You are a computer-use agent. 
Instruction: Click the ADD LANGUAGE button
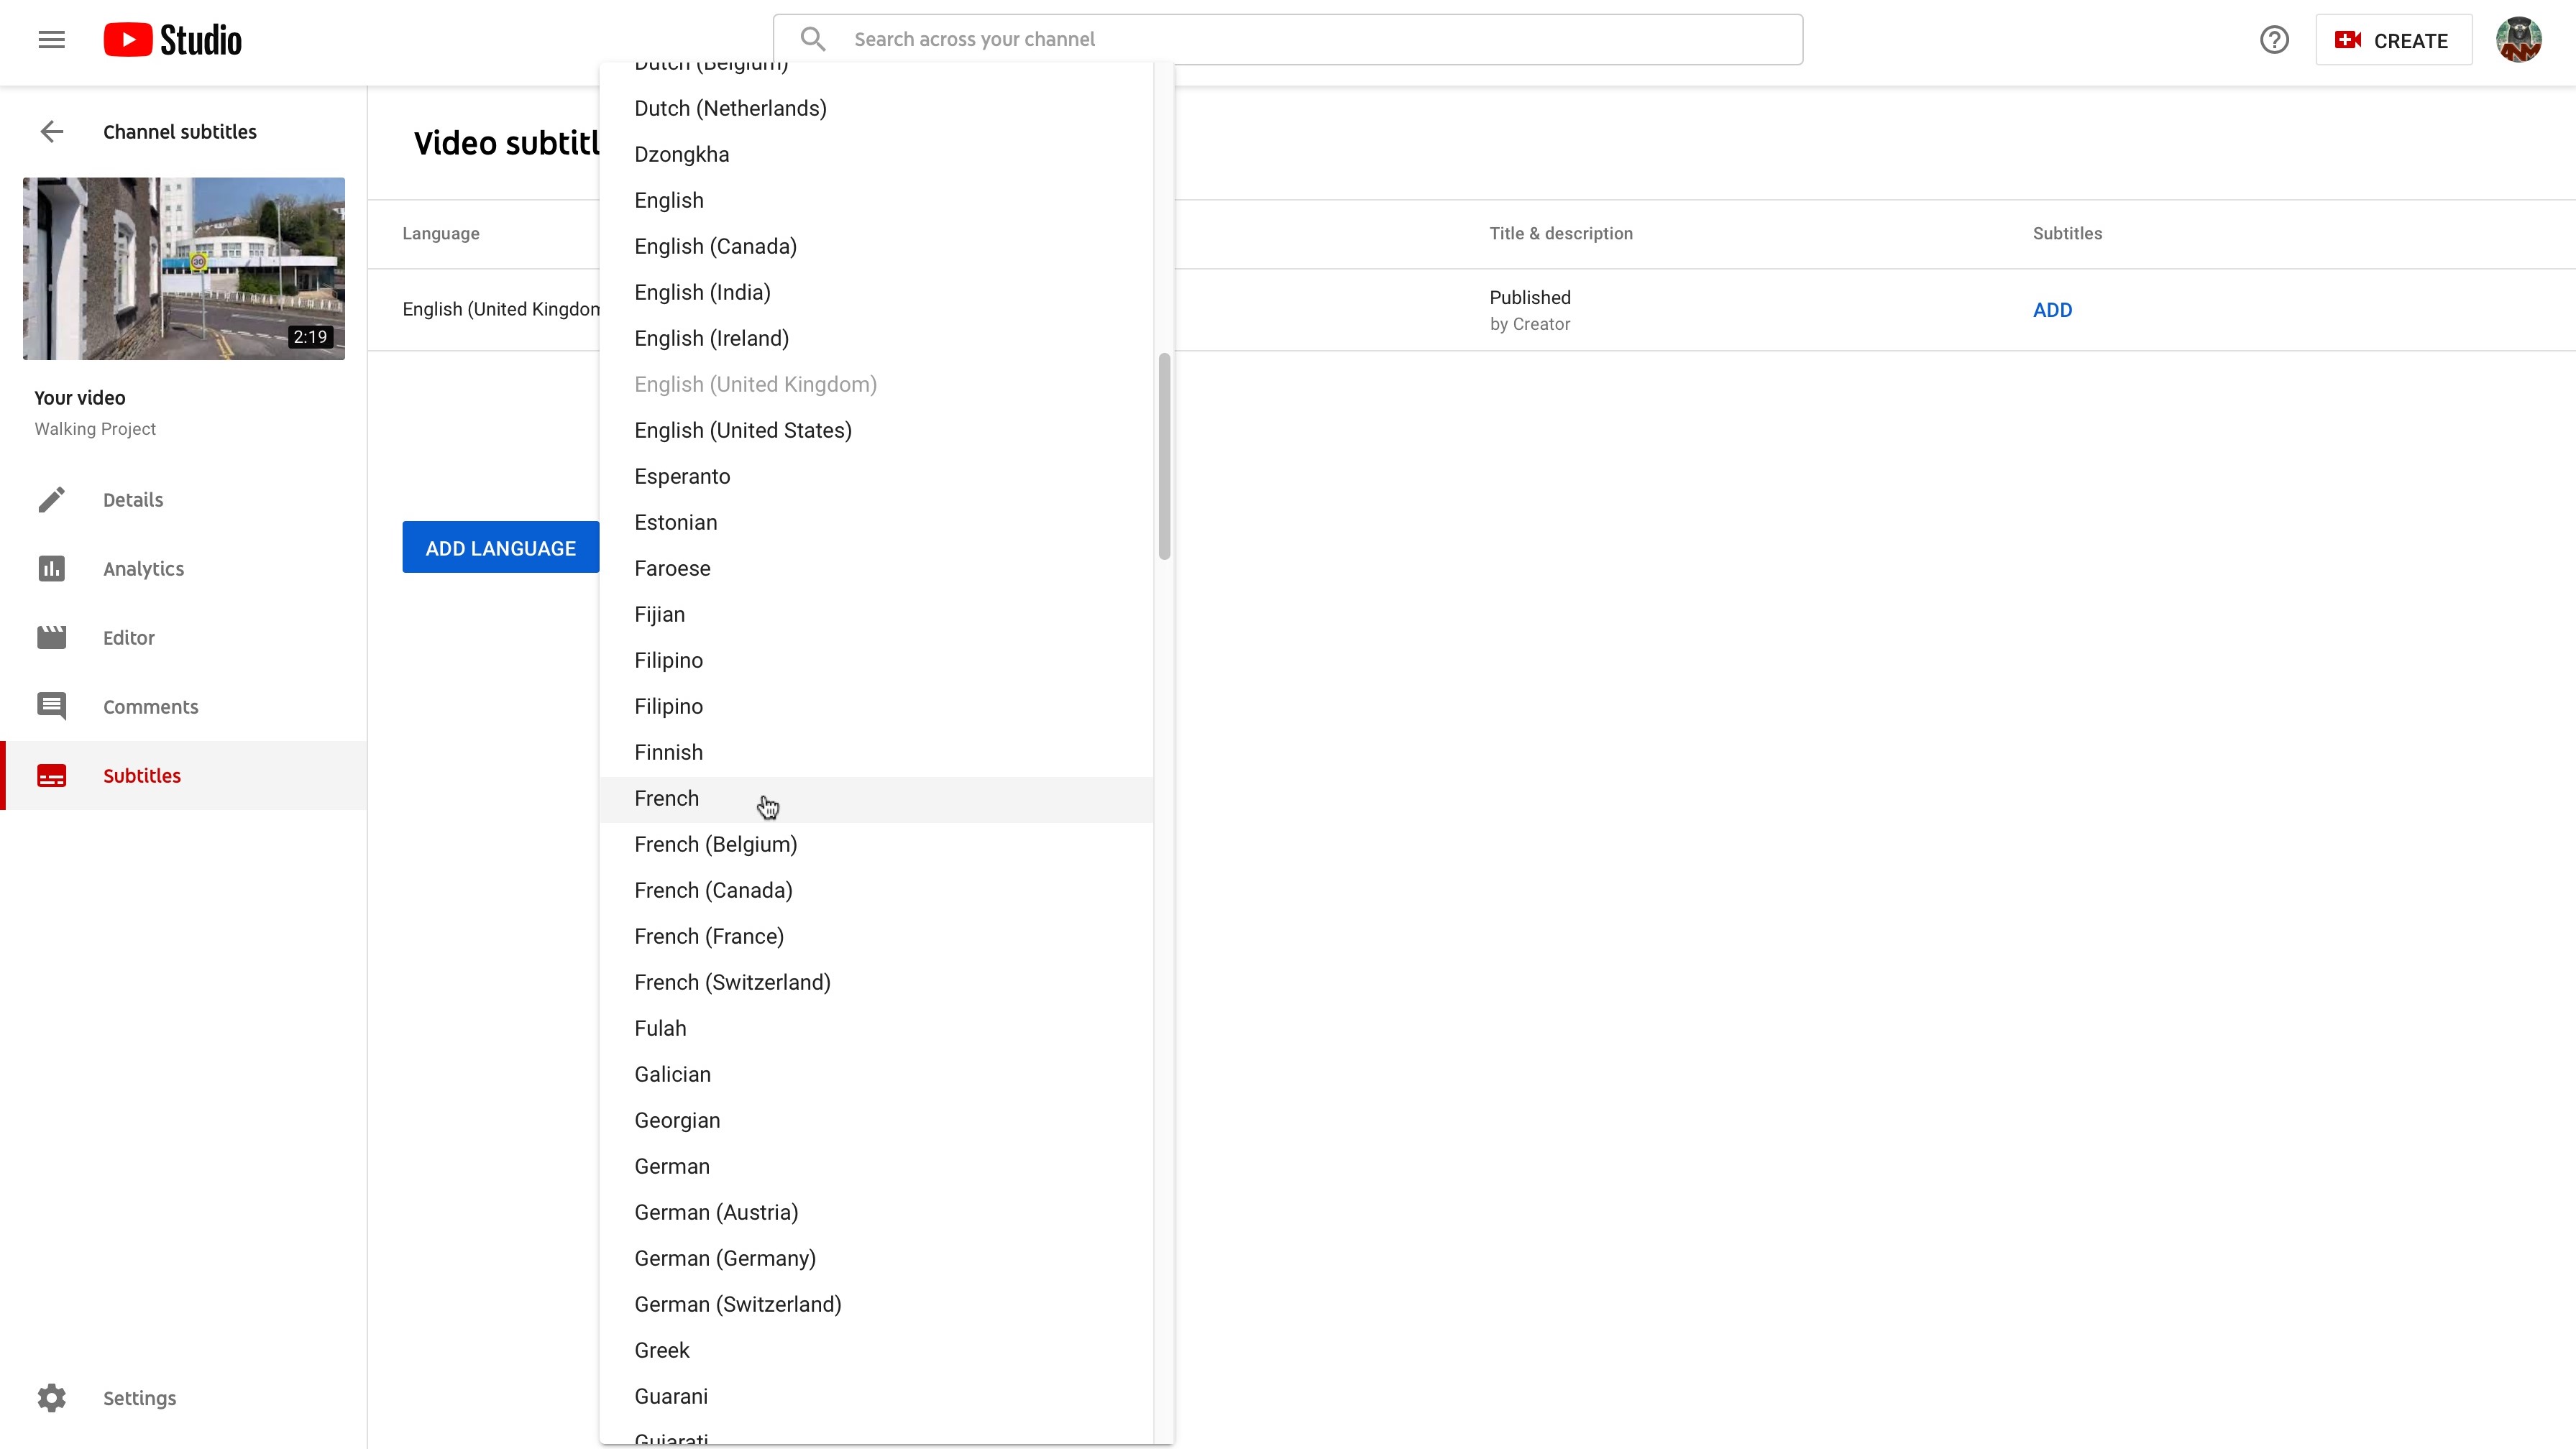point(500,547)
